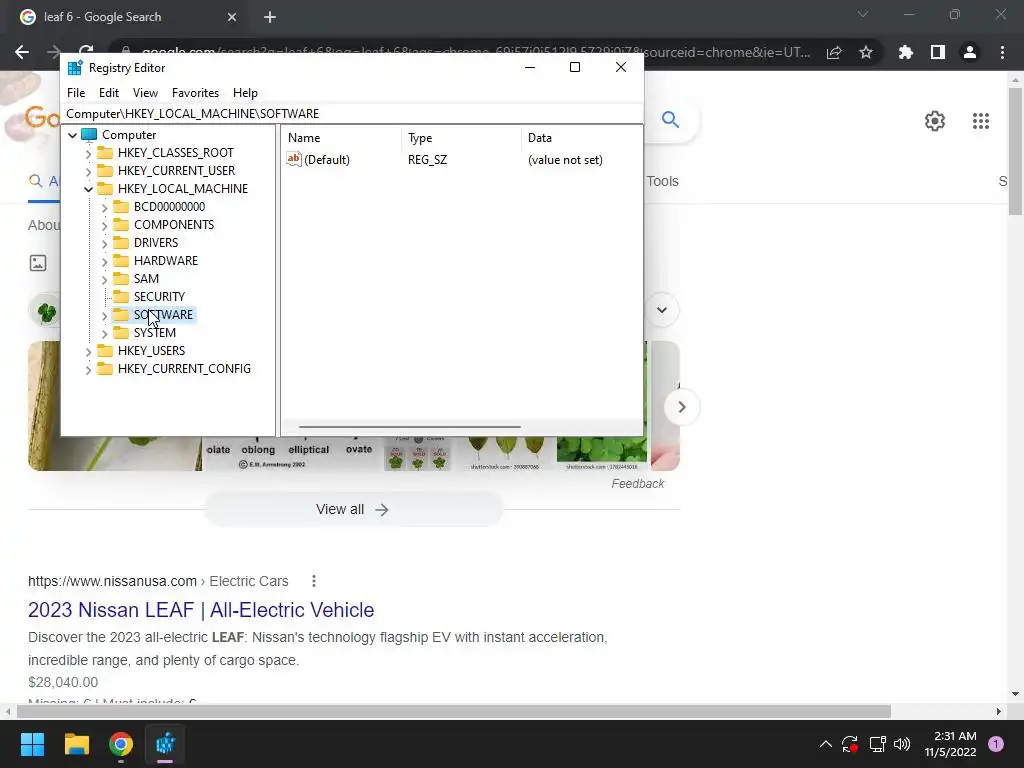Open Chrome three-dot menu
Viewport: 1024px width, 768px height.
coord(1002,52)
